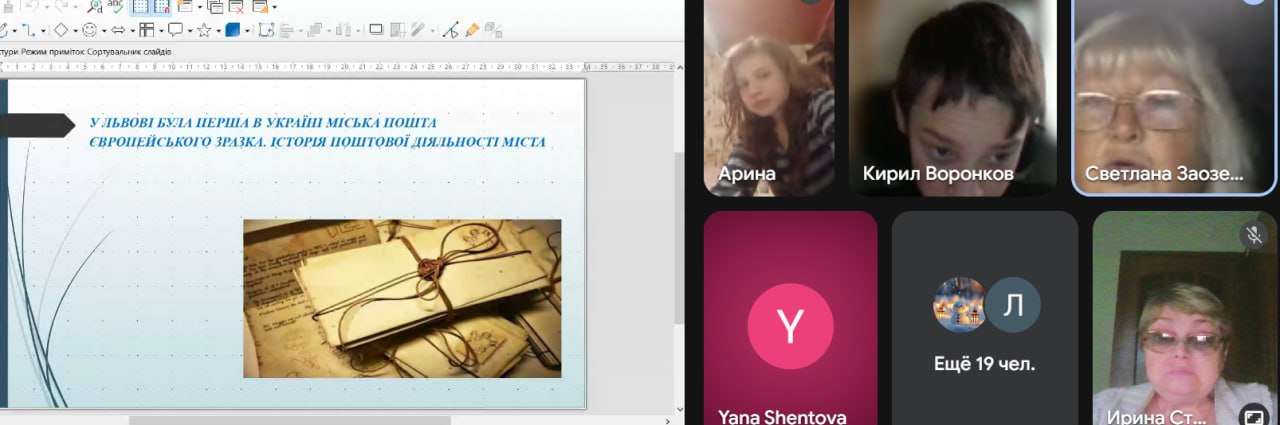This screenshot has height=425, width=1280.
Task: Select the diamond basic shapes tool
Action: click(60, 30)
